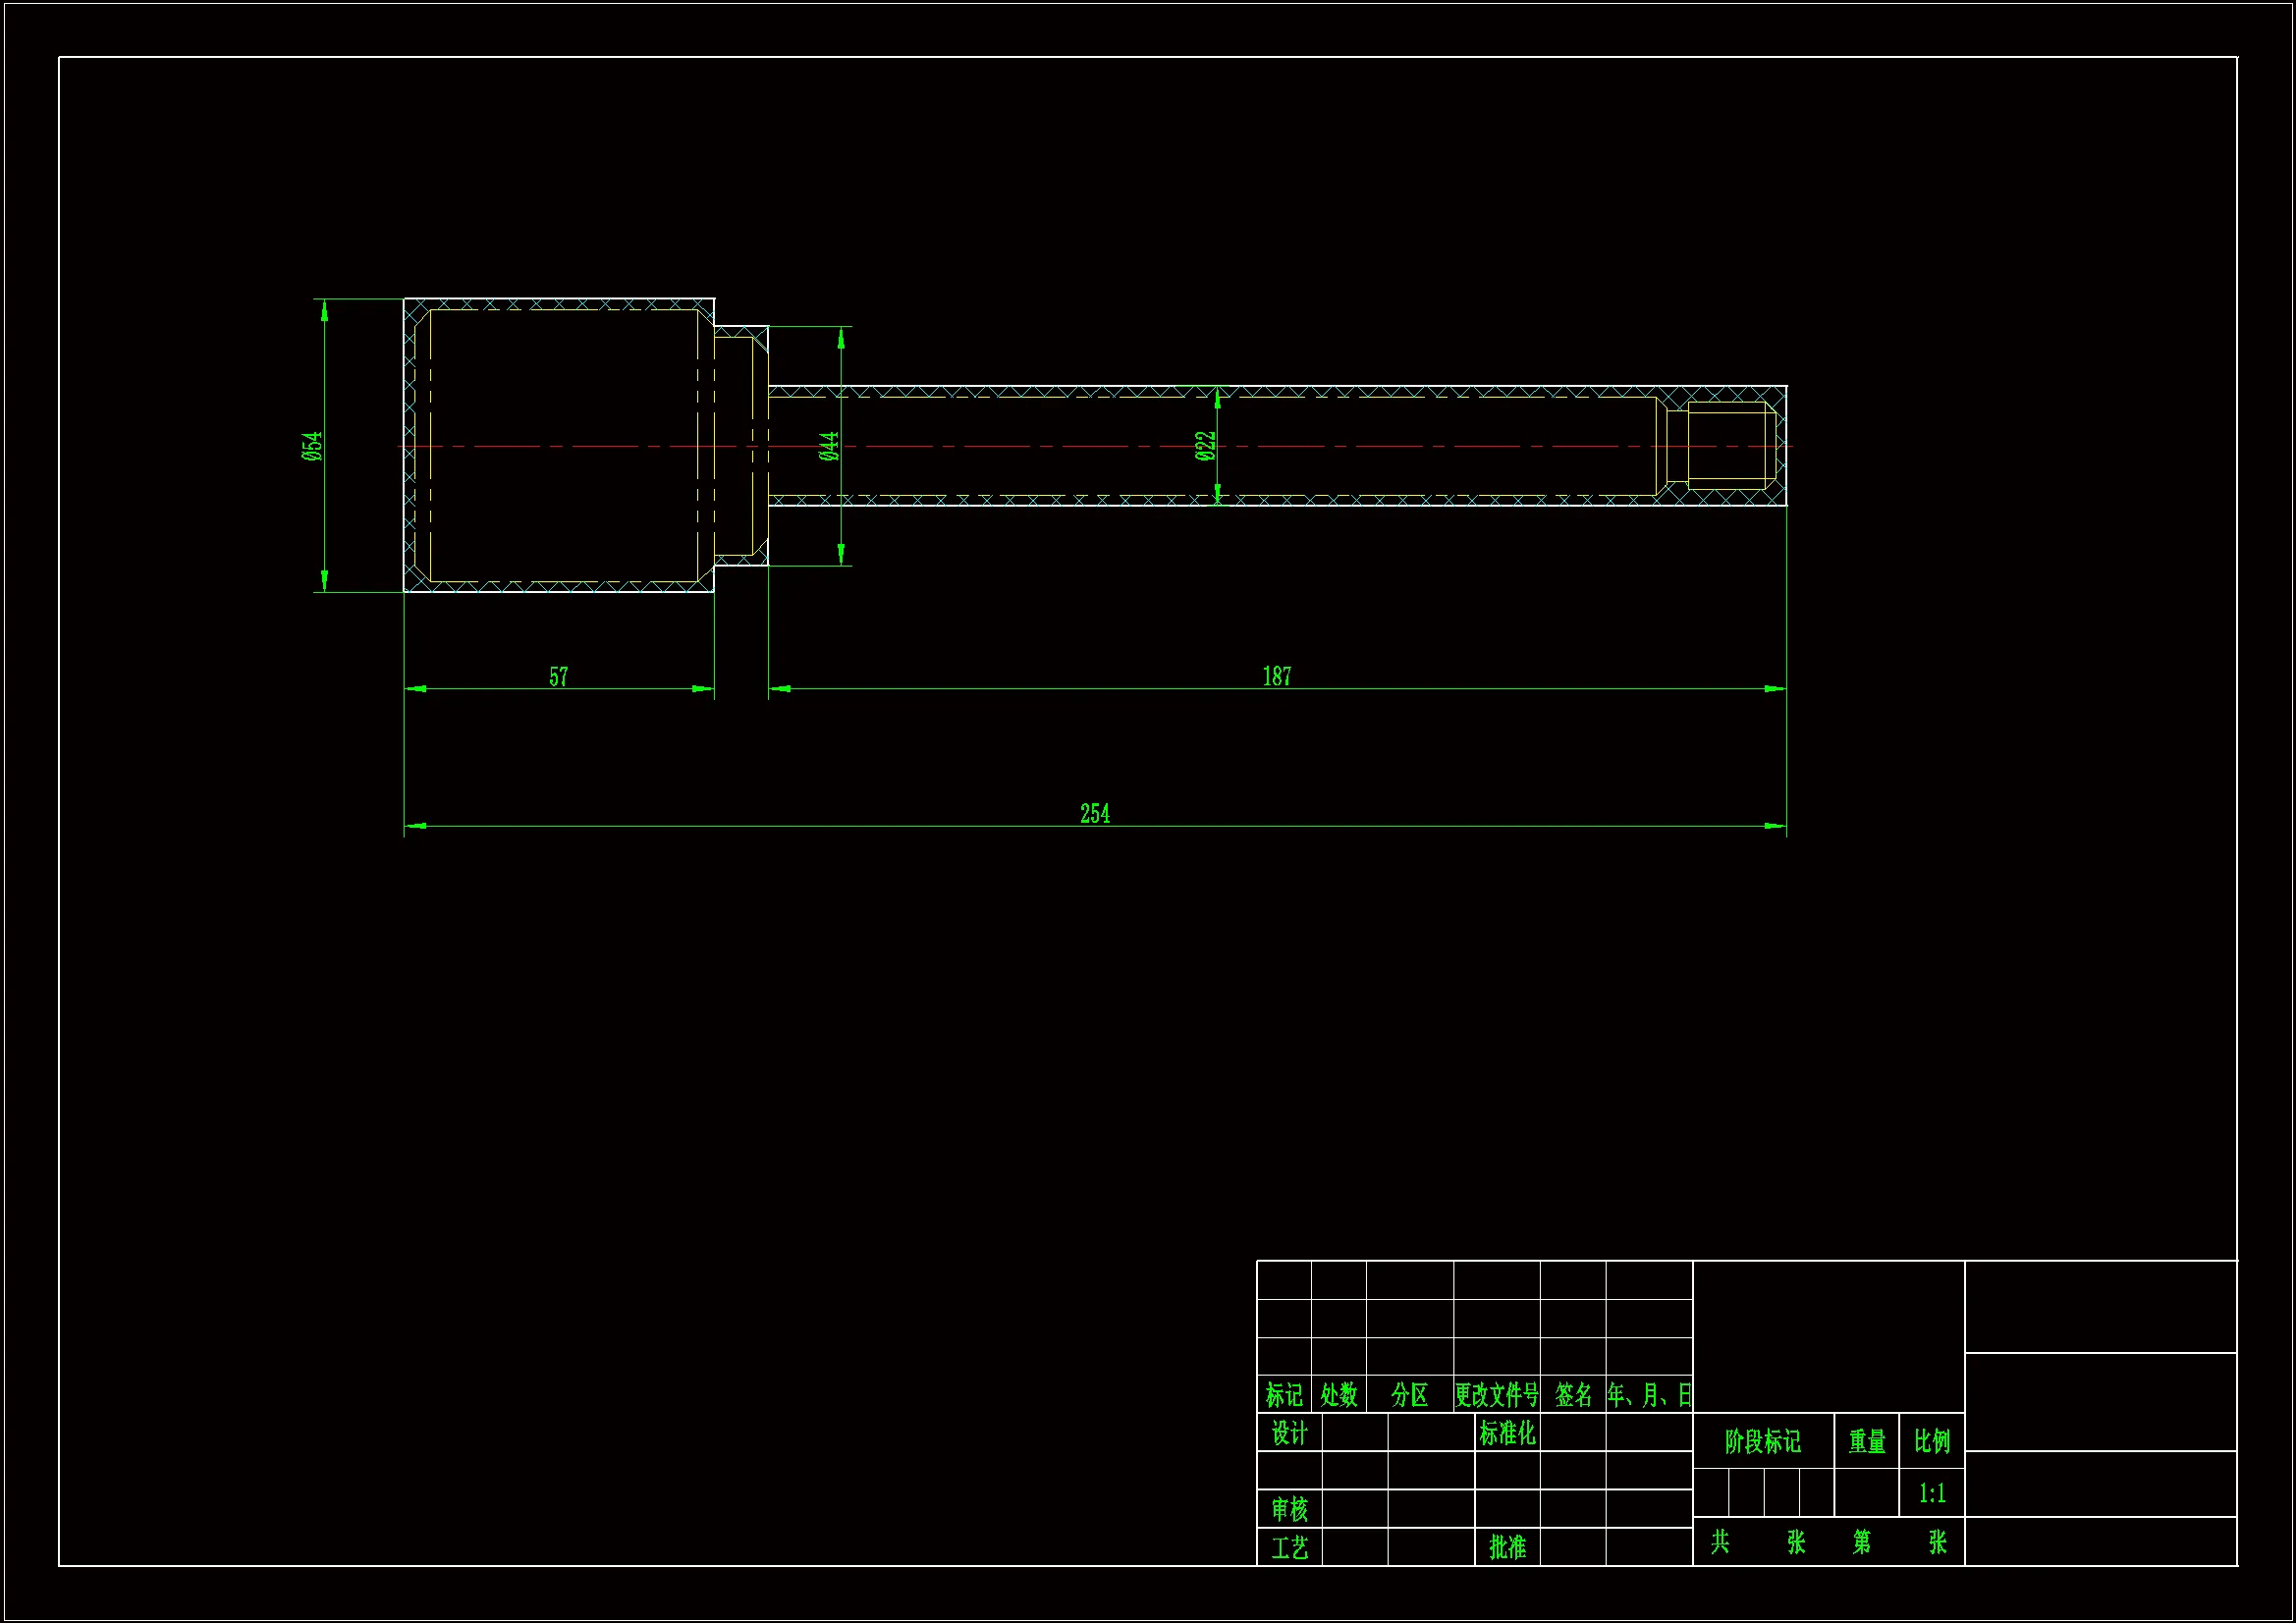The width and height of the screenshot is (2296, 1623).
Task: Click the 比例 title block label
Action: pyautogui.click(x=1932, y=1441)
